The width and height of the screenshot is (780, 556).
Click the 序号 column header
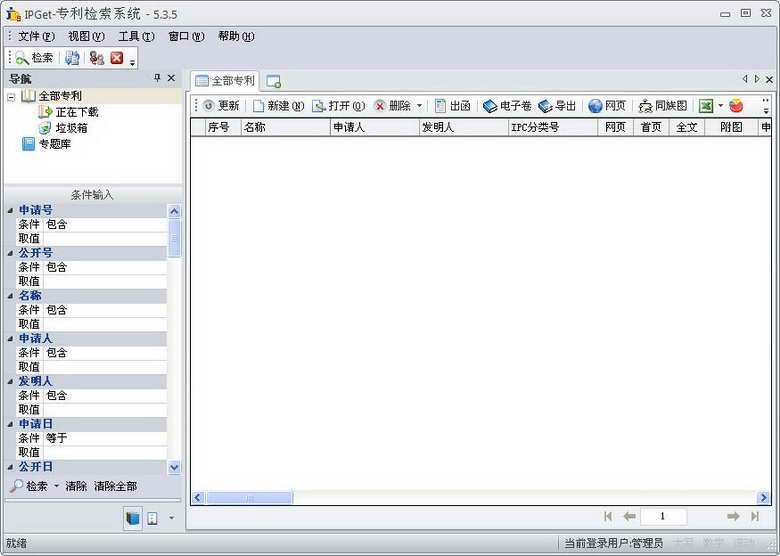(223, 127)
